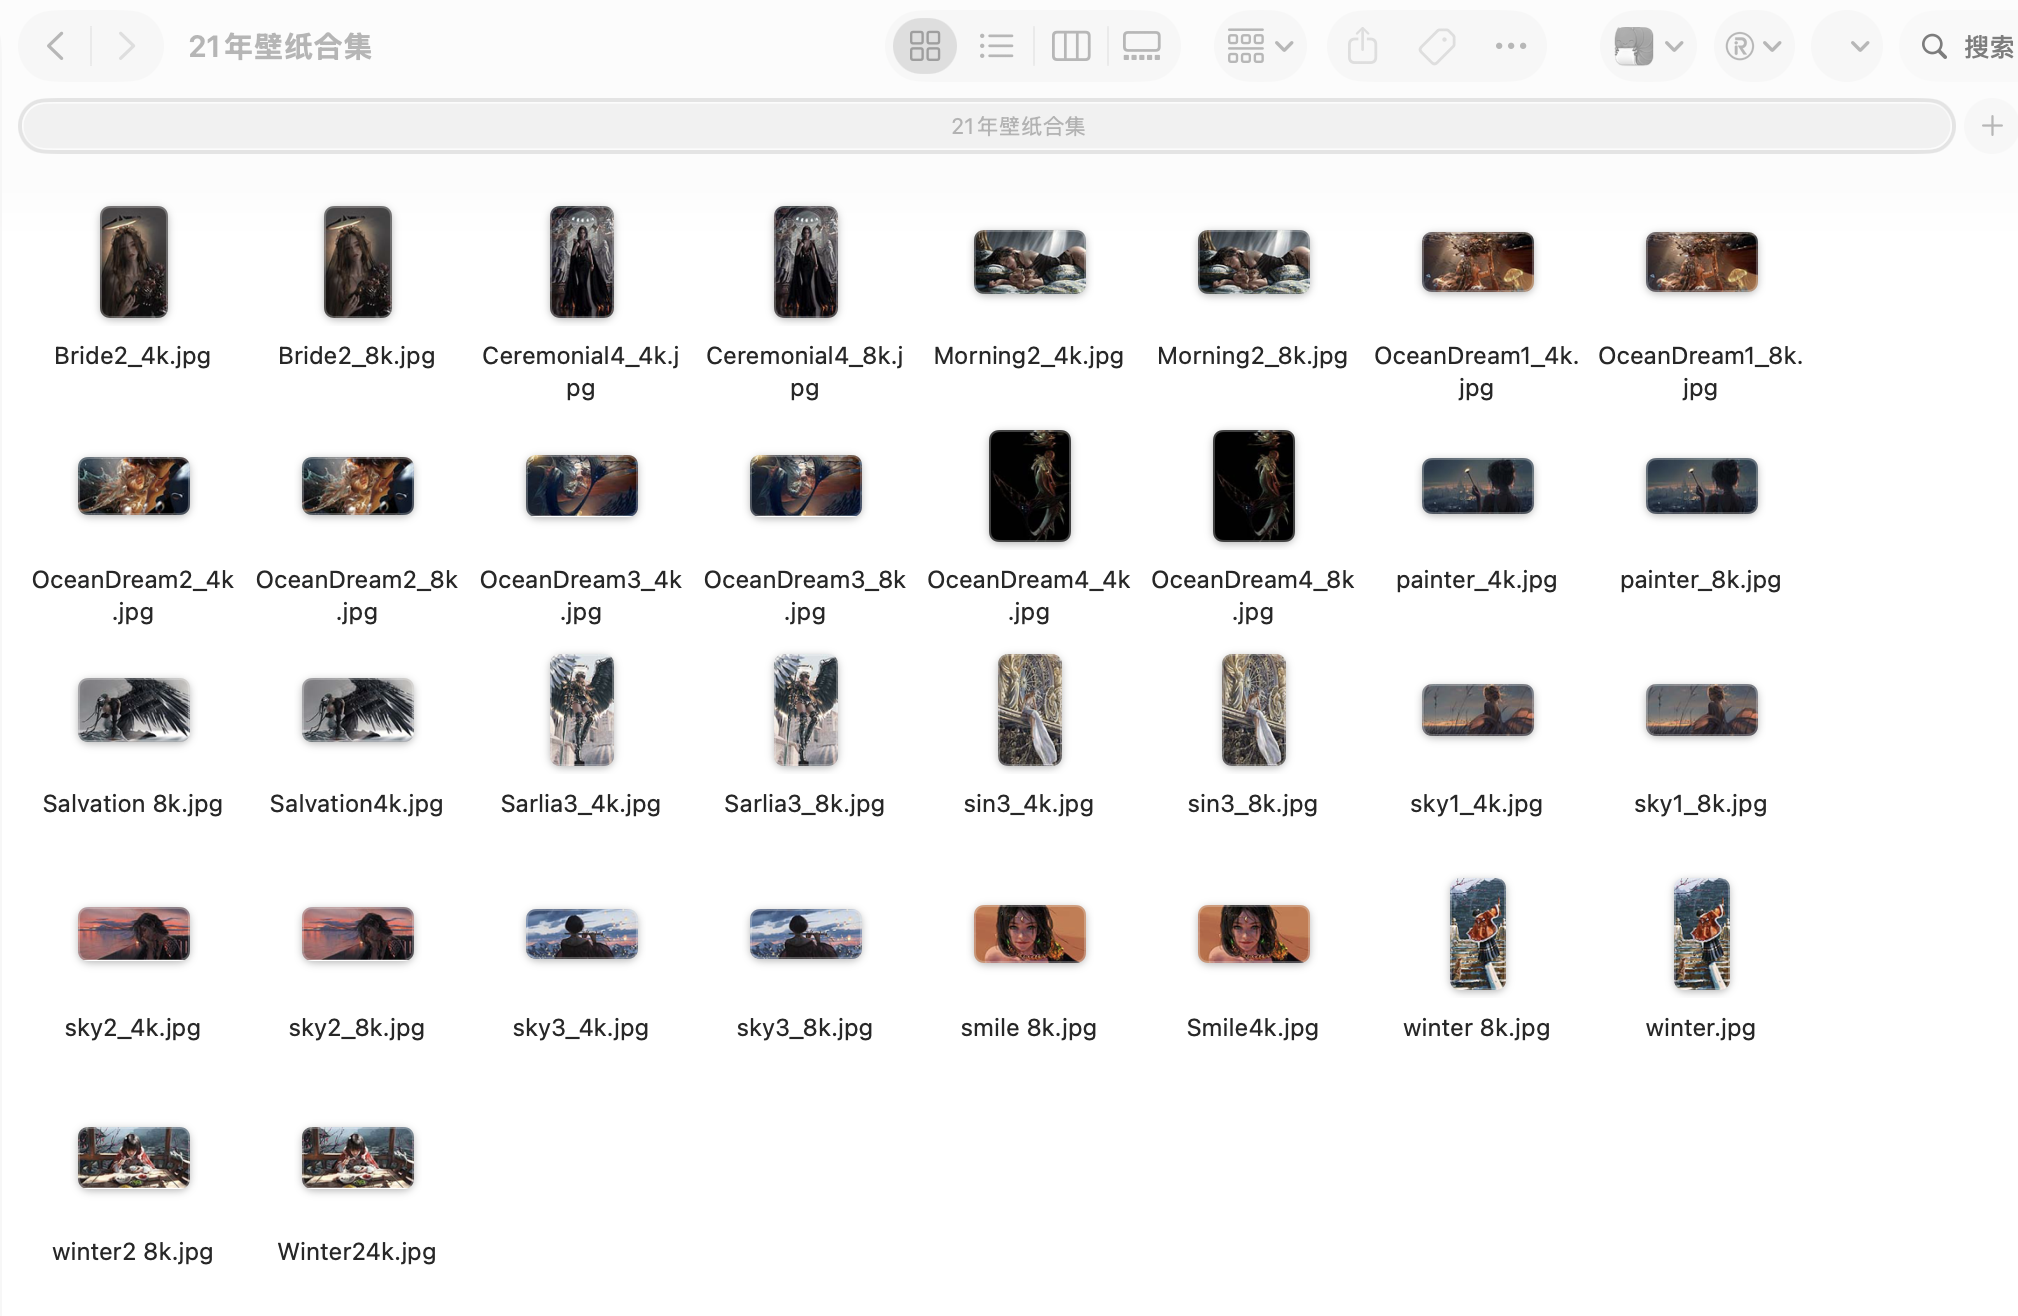Switch to icon grid view
Image resolution: width=2018 pixels, height=1316 pixels.
tap(925, 46)
